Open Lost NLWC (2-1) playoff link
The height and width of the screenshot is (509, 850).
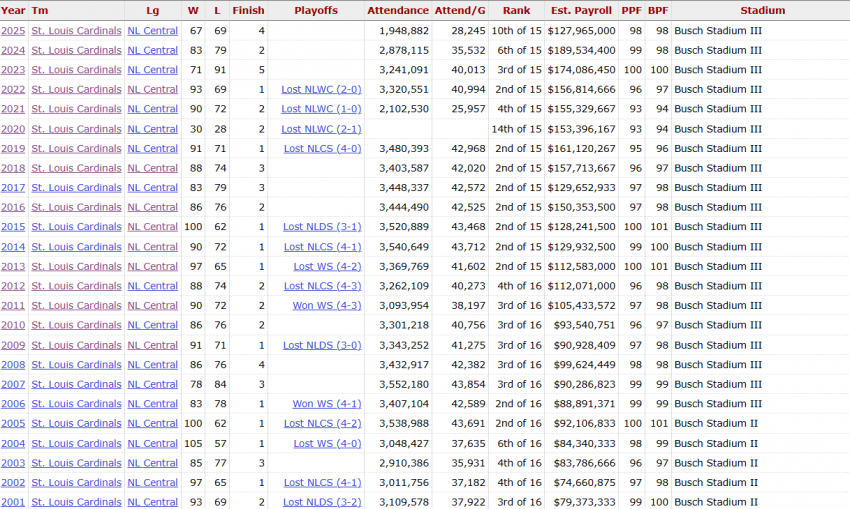tap(321, 129)
